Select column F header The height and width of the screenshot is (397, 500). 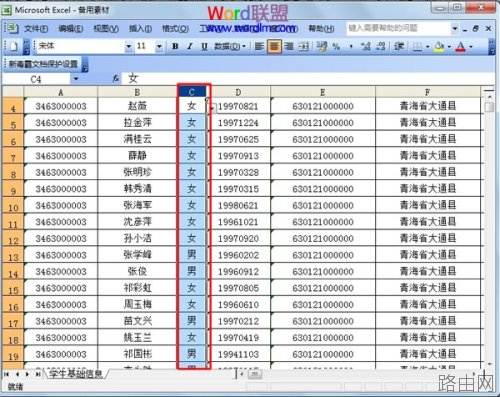click(x=427, y=92)
